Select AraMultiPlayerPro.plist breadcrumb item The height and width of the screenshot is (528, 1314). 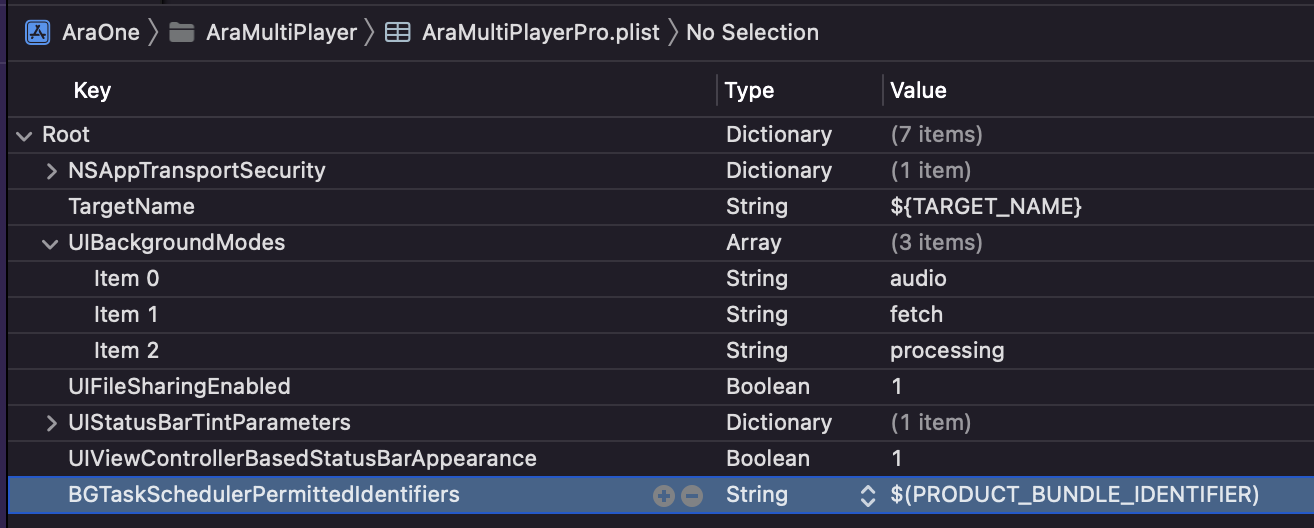[540, 32]
